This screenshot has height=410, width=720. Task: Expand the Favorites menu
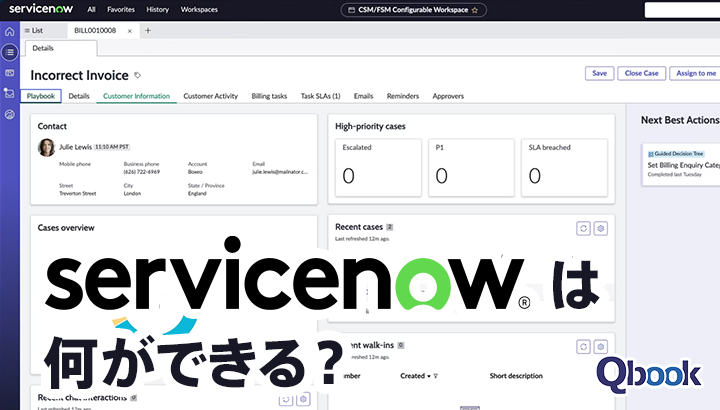click(121, 10)
